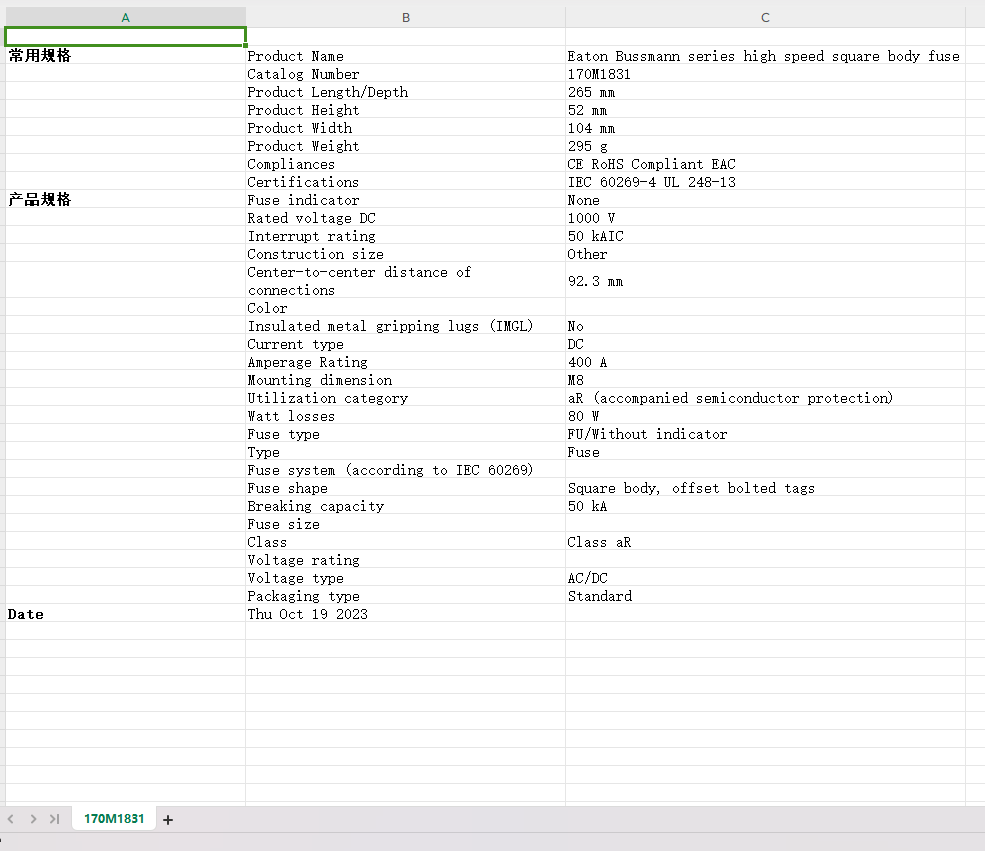Click the '104 mm' value cell
The width and height of the screenshot is (985, 851).
tap(765, 128)
